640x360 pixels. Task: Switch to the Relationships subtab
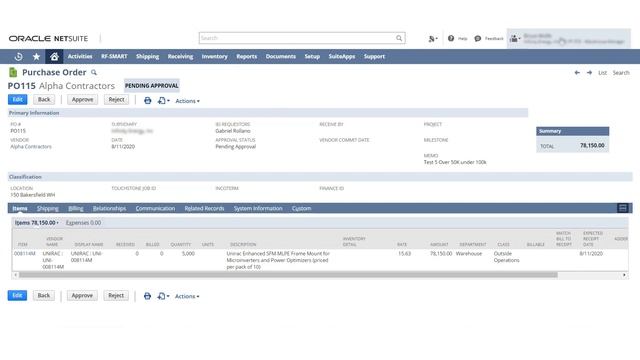click(109, 208)
